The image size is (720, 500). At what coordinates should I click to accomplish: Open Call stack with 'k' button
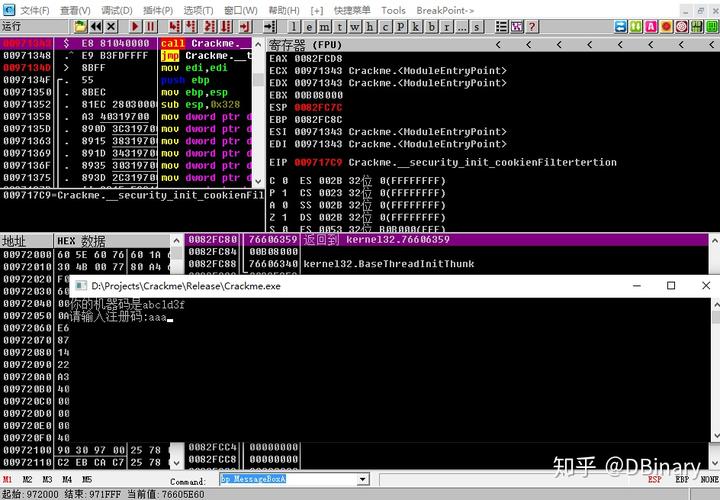click(x=416, y=27)
